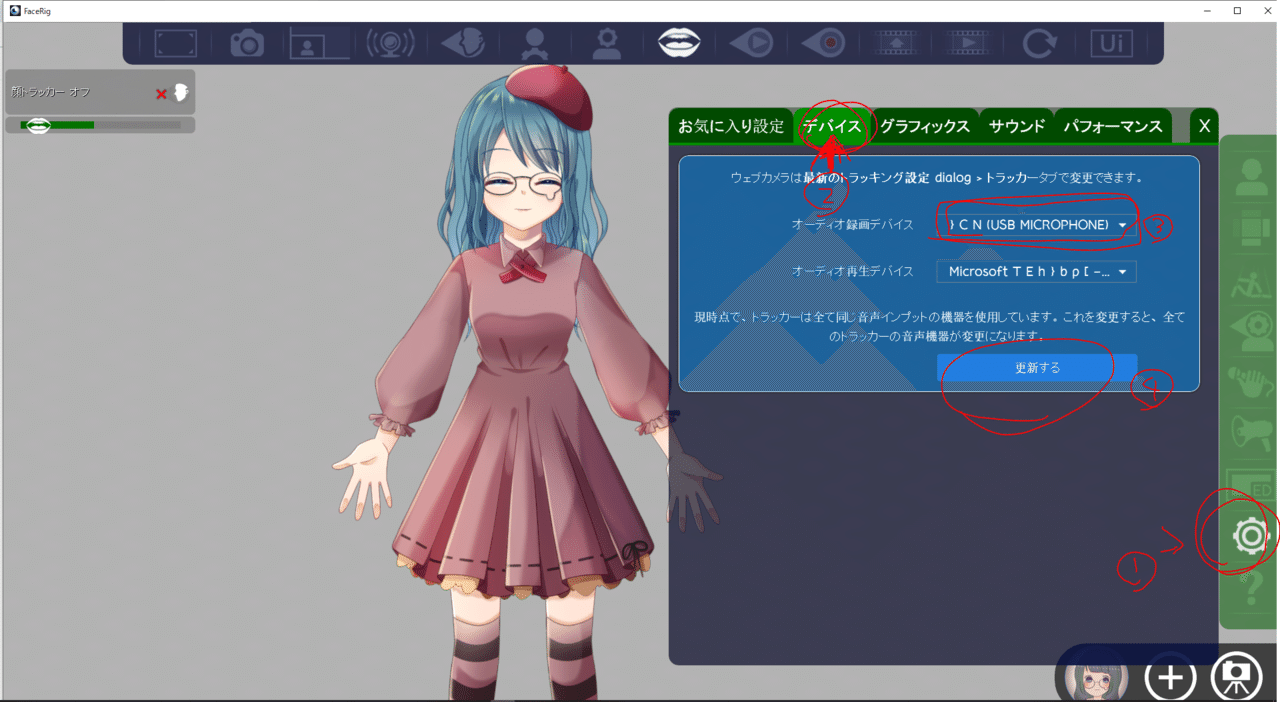Click the filmstrip play movie icon

coord(967,43)
